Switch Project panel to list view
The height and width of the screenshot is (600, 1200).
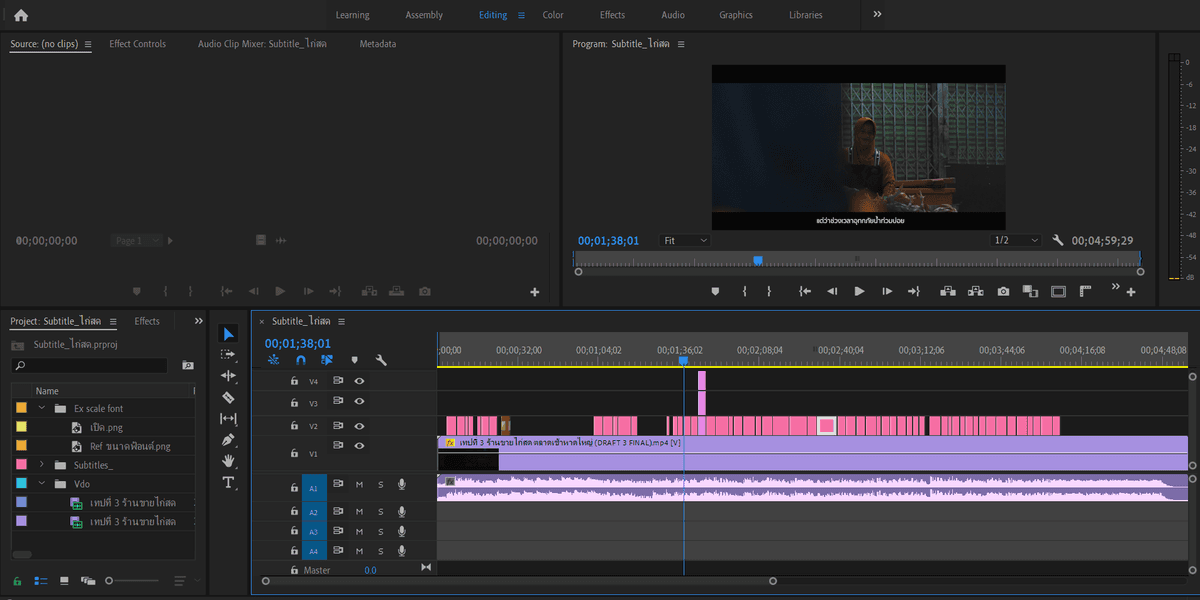pos(41,580)
